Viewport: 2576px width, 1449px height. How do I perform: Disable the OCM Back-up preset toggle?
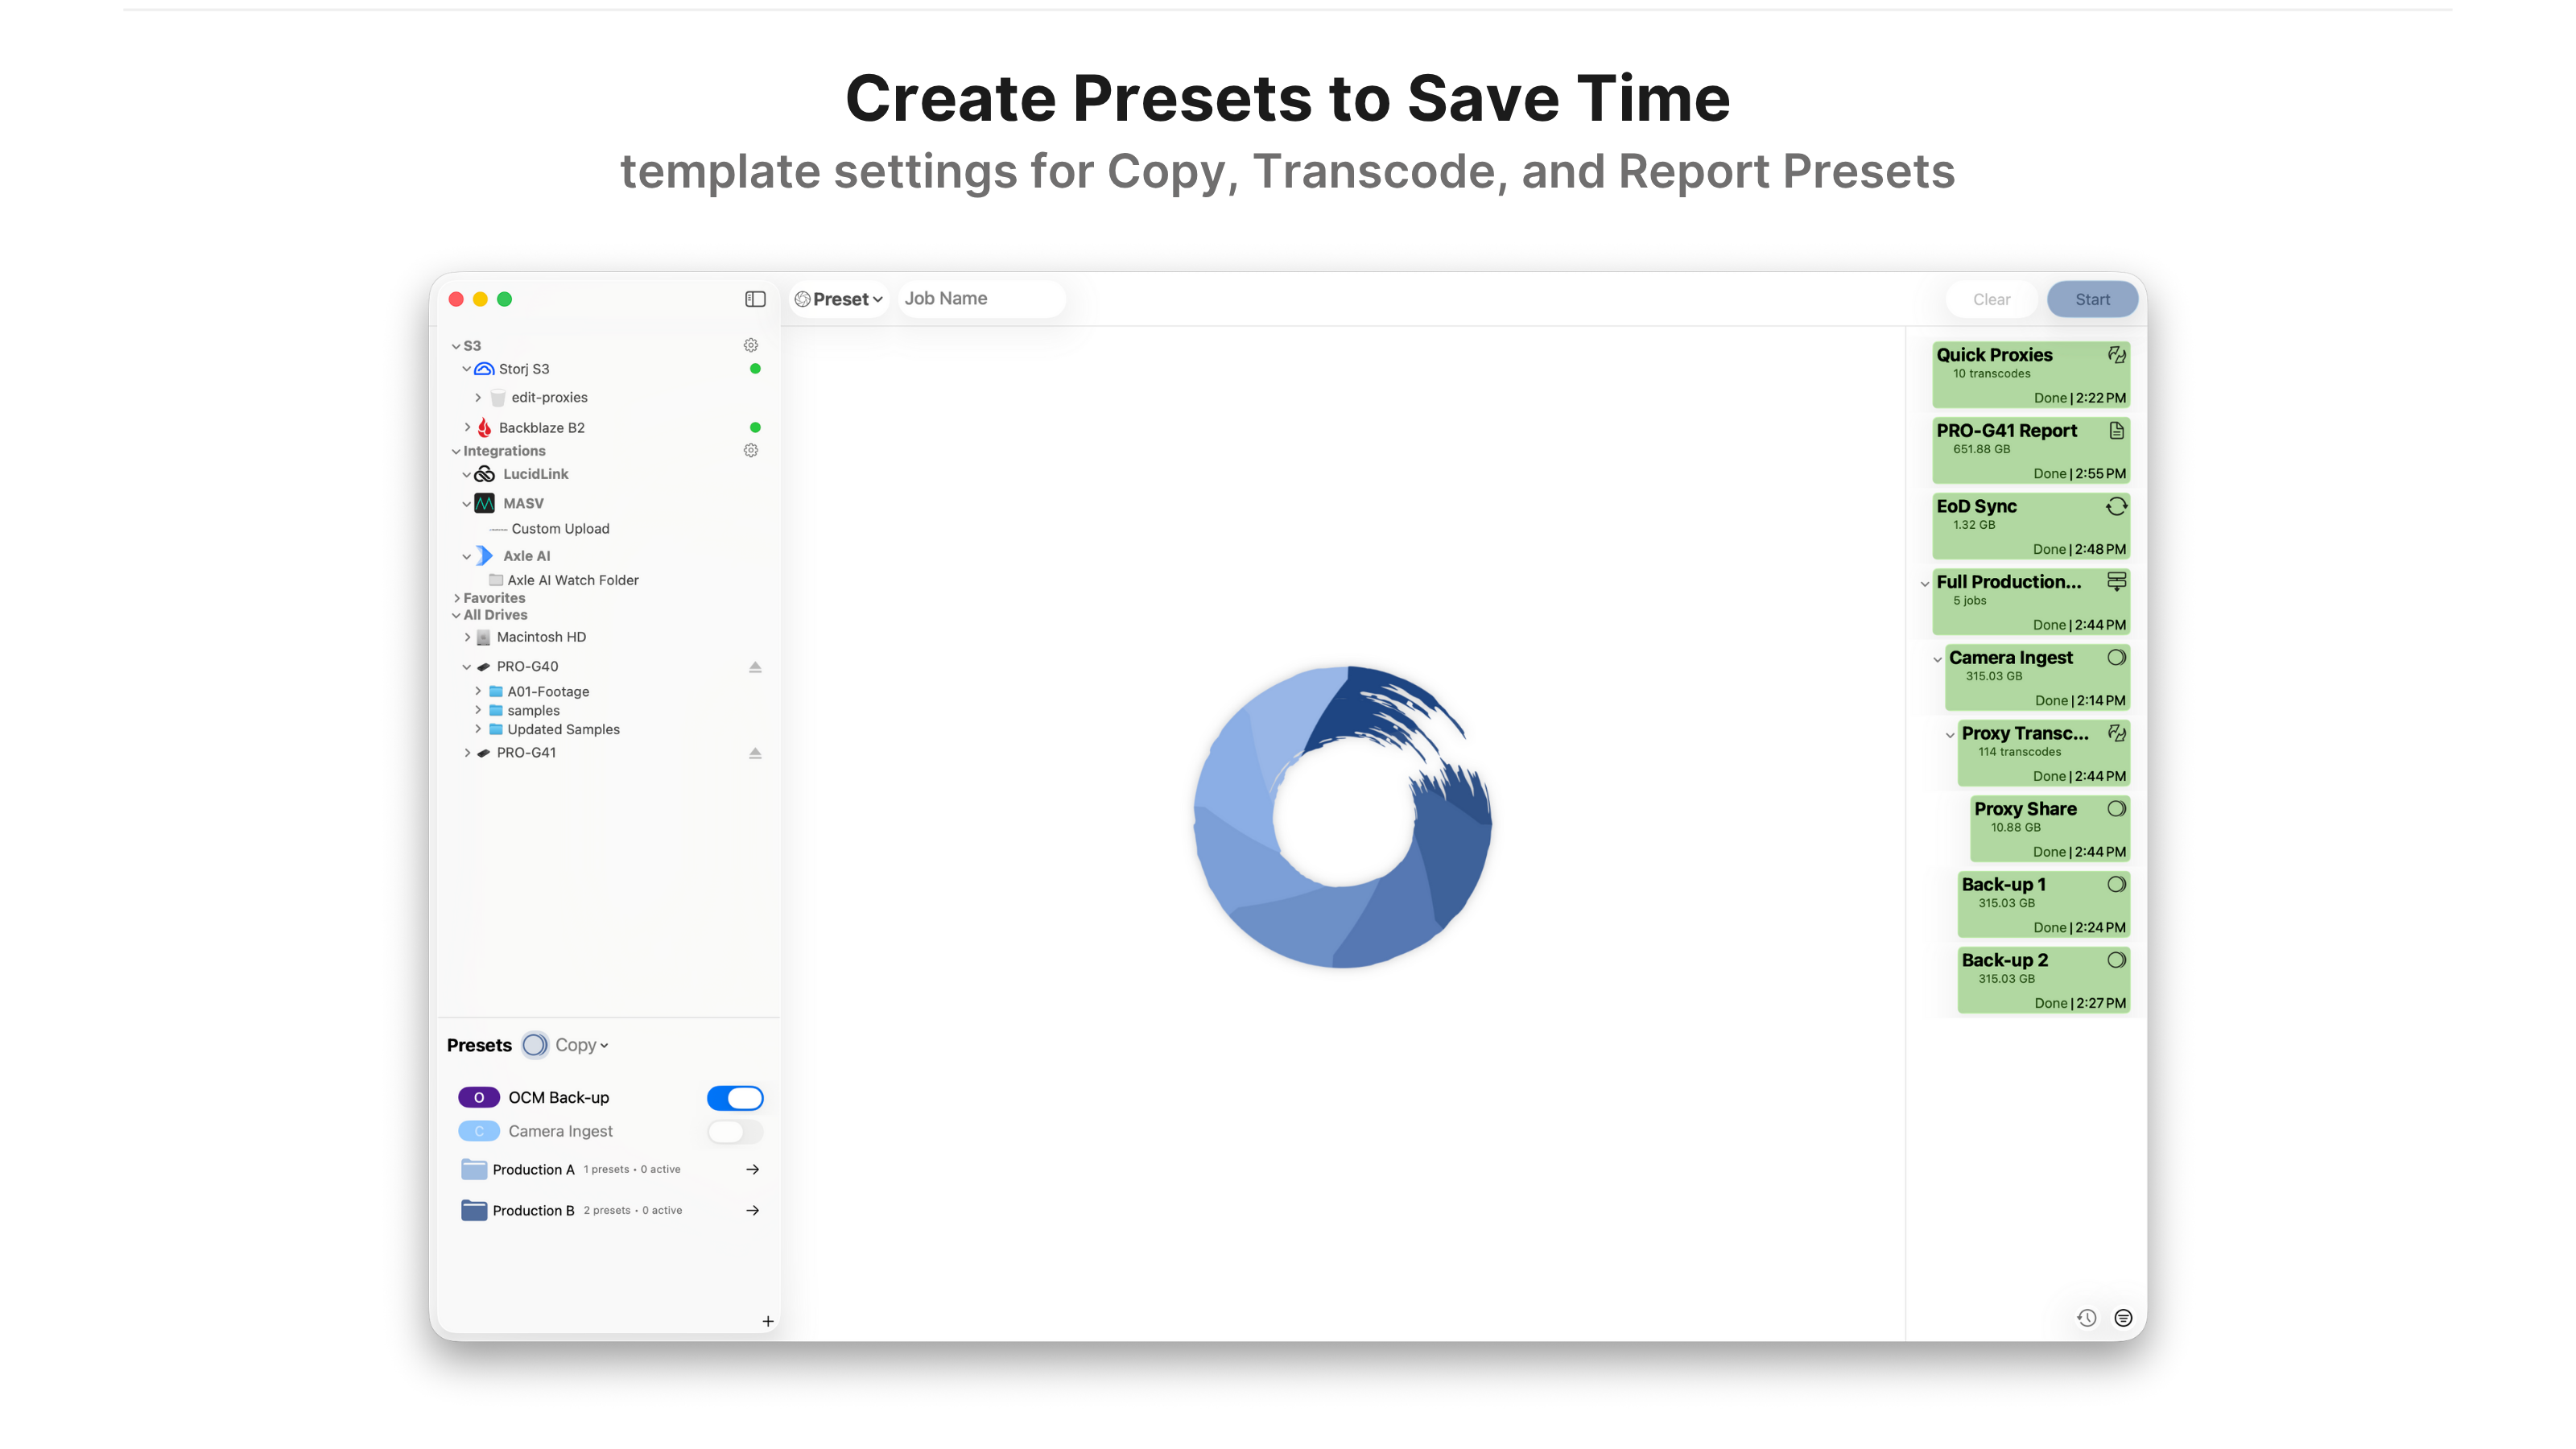tap(735, 1098)
